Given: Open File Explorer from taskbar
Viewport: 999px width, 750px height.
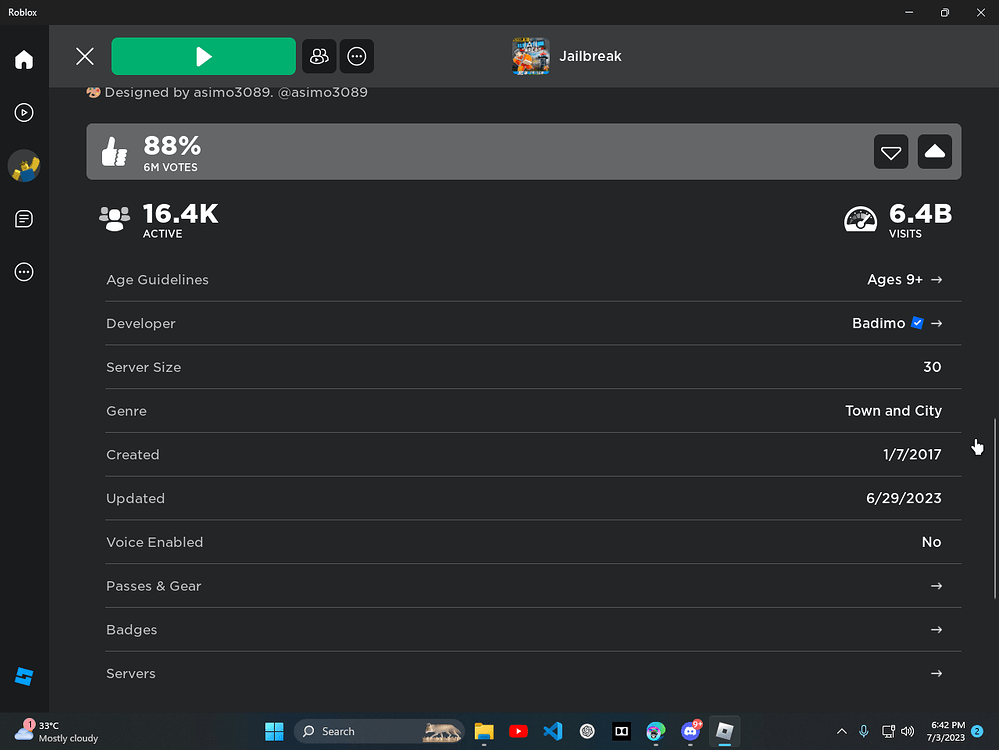Looking at the screenshot, I should coord(484,732).
